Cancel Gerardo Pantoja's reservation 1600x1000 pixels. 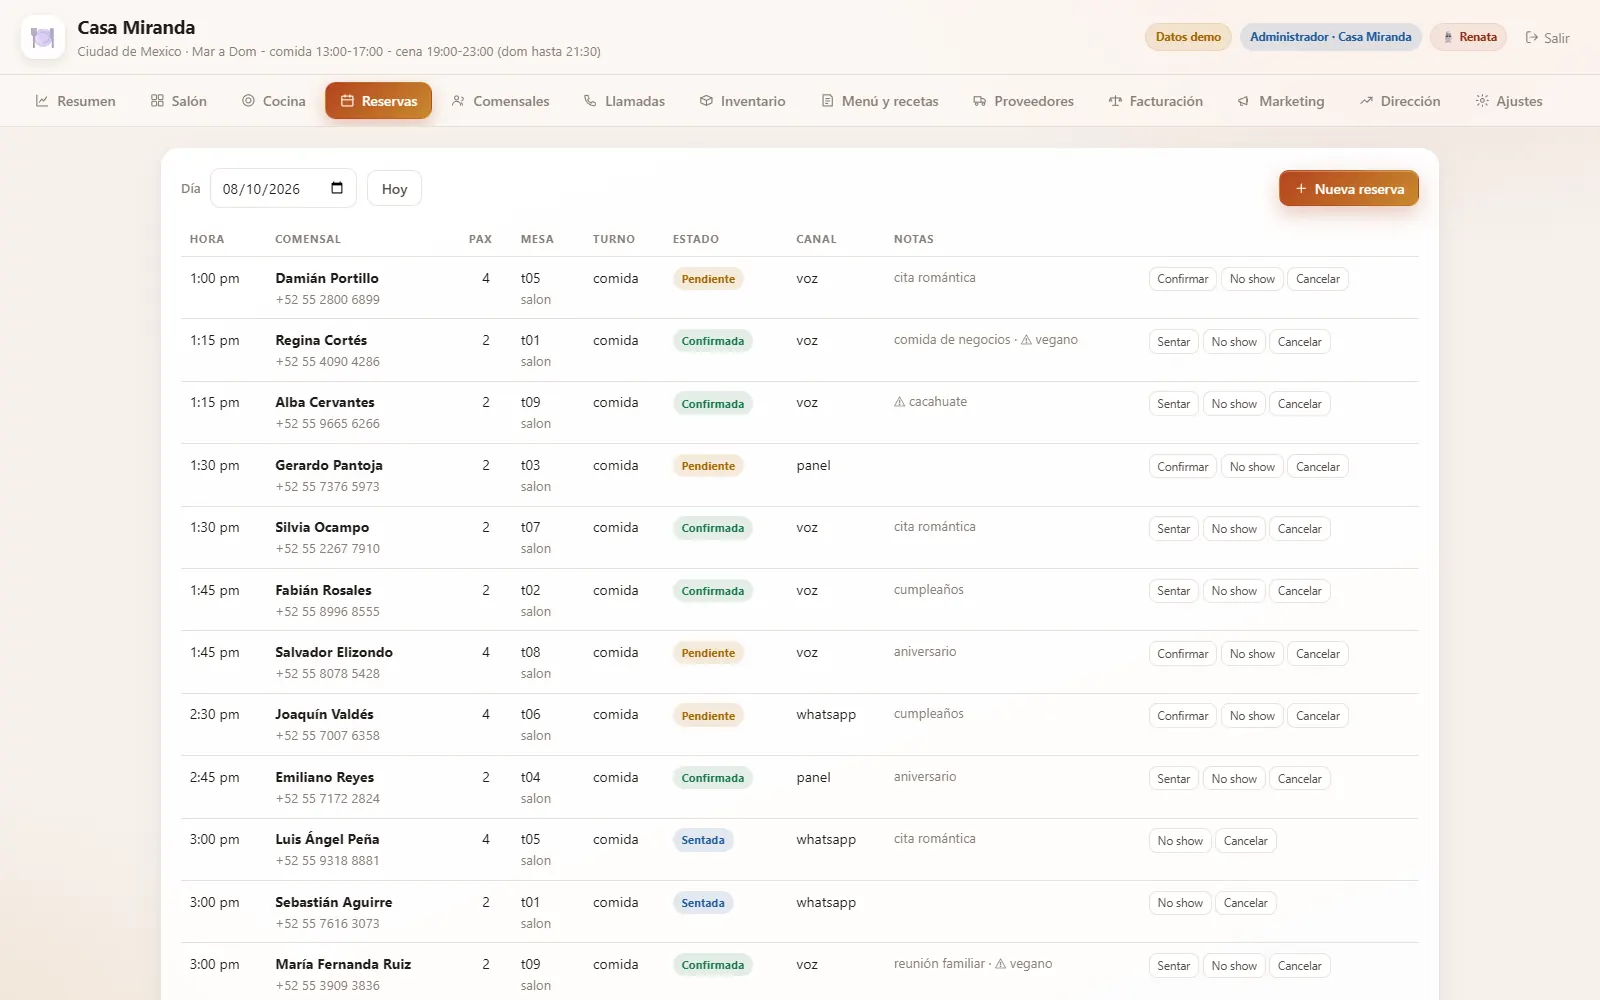click(1318, 467)
